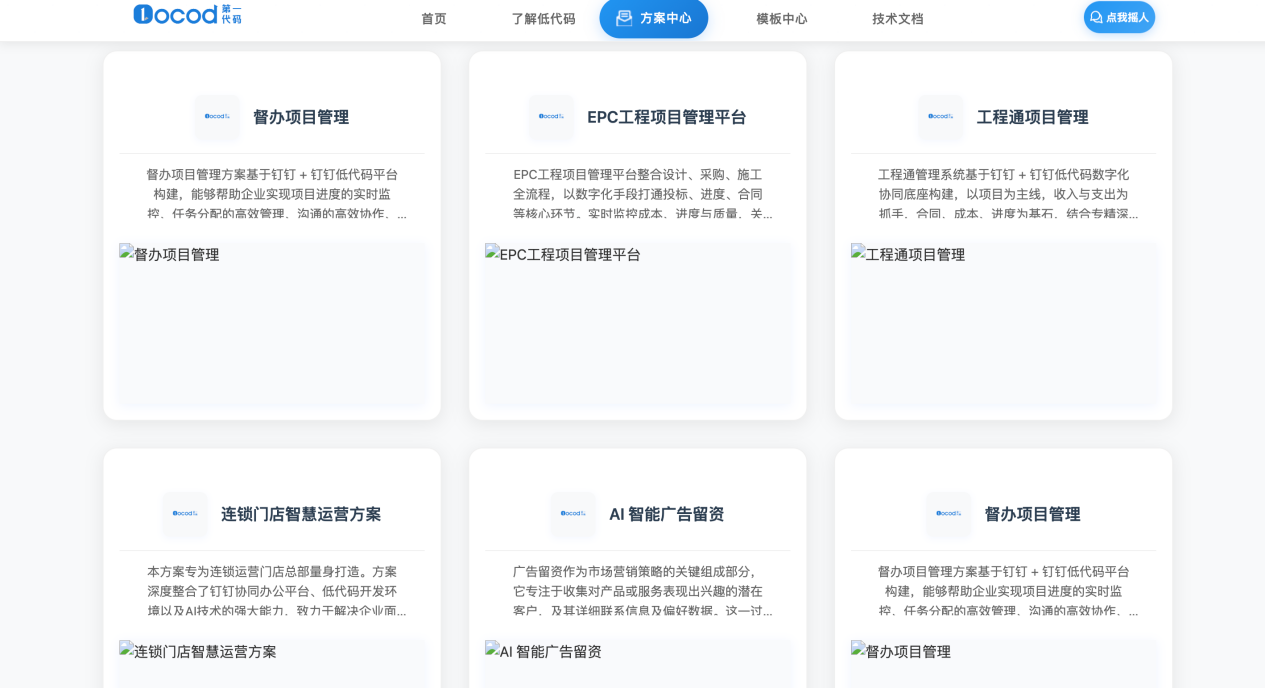Click the logo icon beside 连锁门店智慧运营方案

tap(185, 514)
